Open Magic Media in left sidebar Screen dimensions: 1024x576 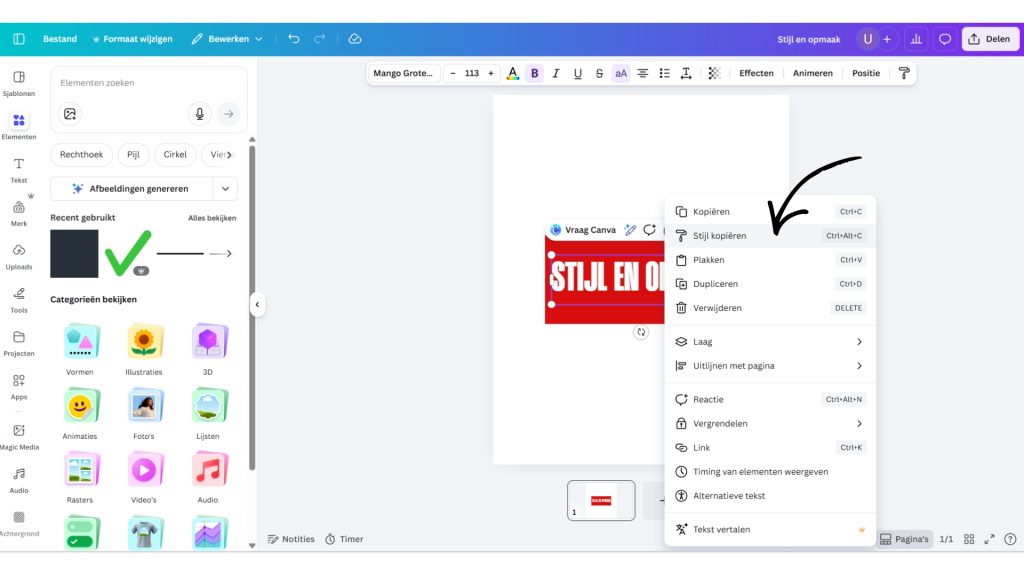[19, 436]
